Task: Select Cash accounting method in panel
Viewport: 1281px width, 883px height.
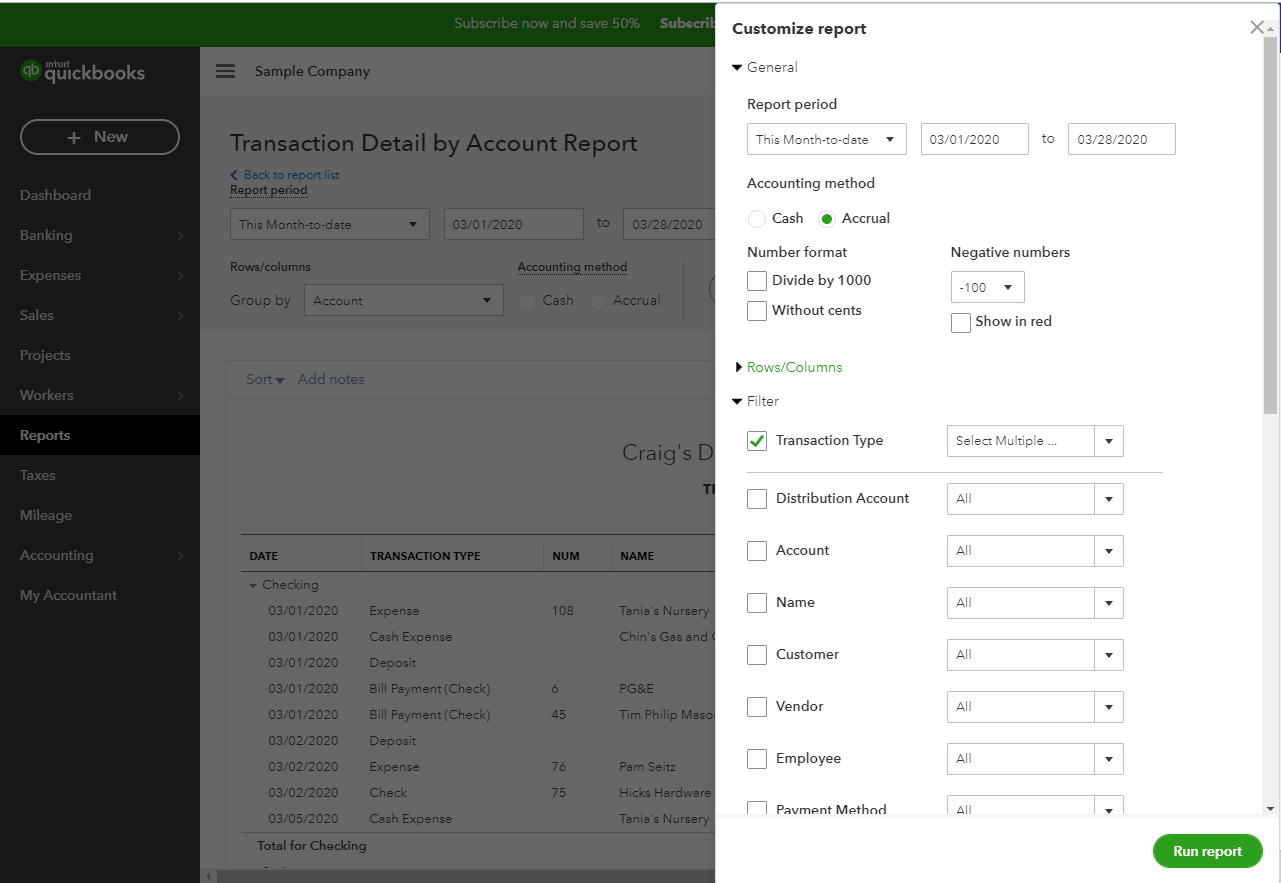Action: click(x=757, y=218)
